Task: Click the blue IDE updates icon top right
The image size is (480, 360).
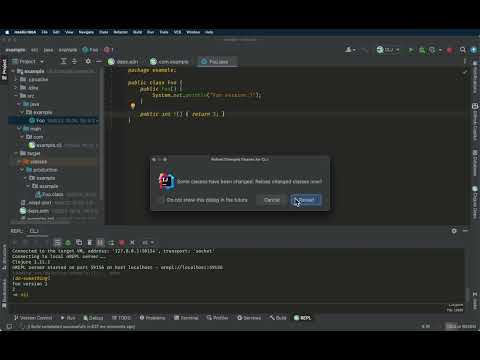Action: click(473, 50)
